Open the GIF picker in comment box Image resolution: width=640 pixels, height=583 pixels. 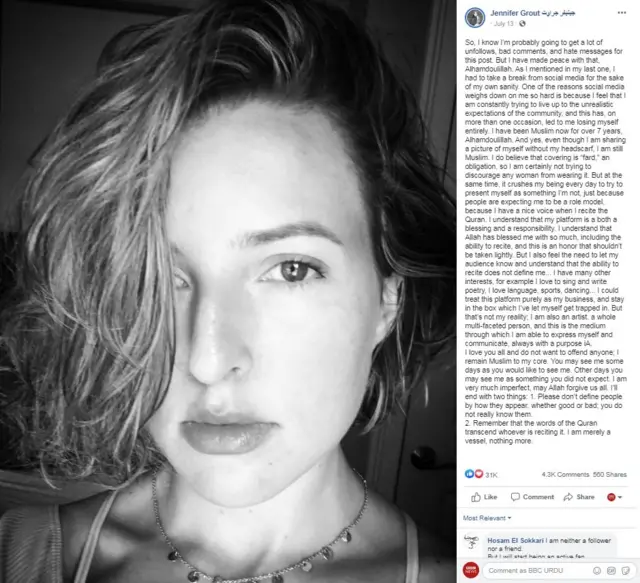click(611, 570)
